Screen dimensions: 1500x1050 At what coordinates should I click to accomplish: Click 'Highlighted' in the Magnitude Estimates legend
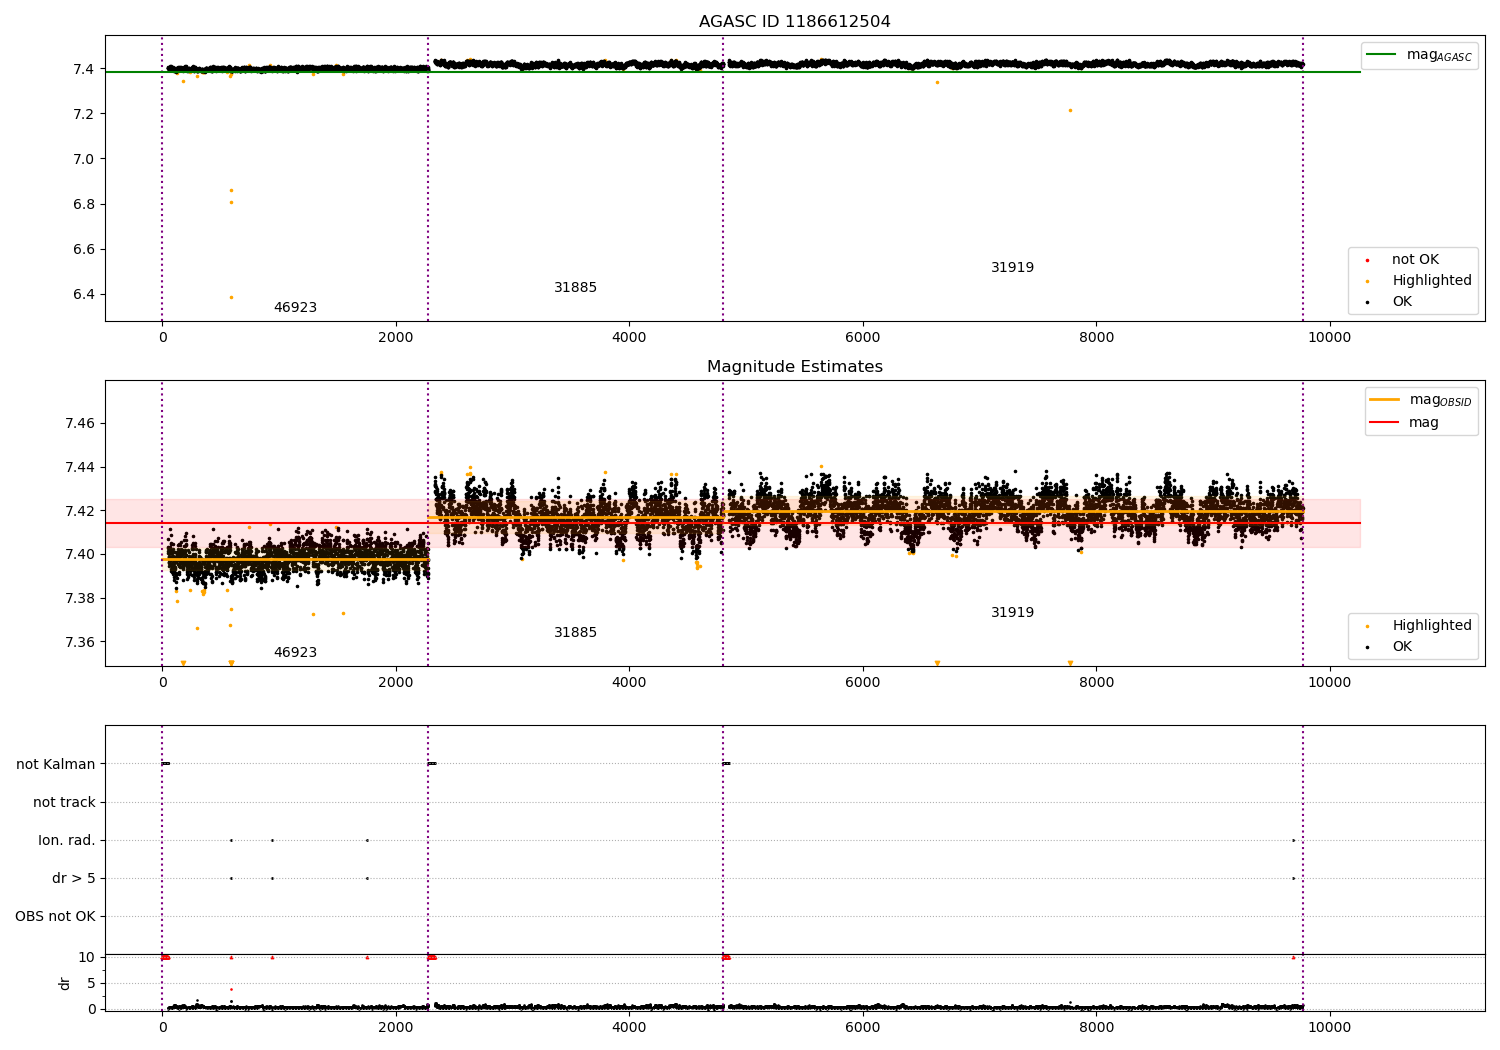click(x=1432, y=626)
